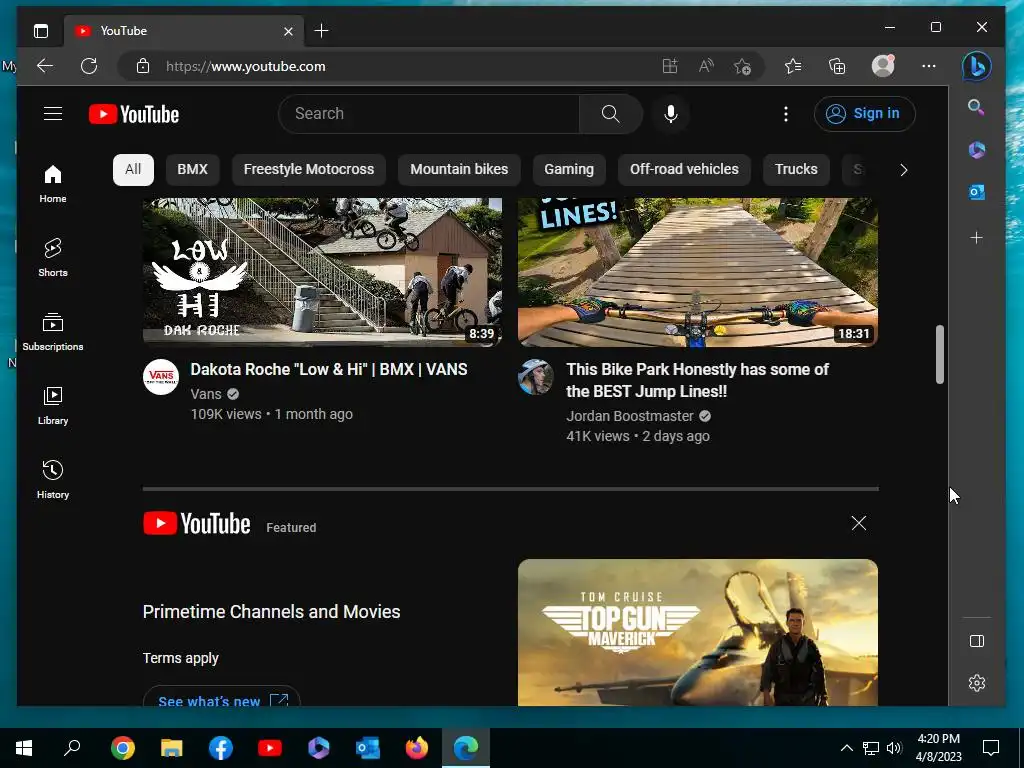Open the Favorites list icon
This screenshot has width=1024, height=768.
[793, 66]
